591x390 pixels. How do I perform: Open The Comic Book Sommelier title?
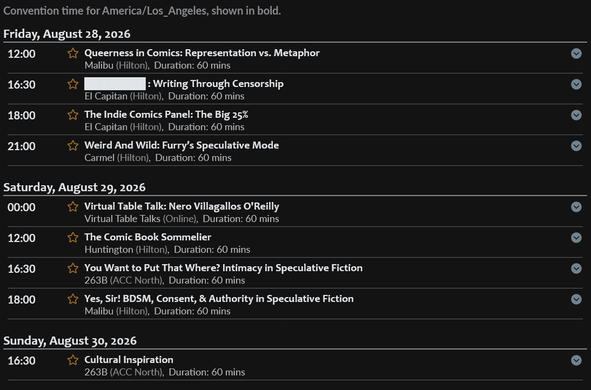click(x=148, y=237)
